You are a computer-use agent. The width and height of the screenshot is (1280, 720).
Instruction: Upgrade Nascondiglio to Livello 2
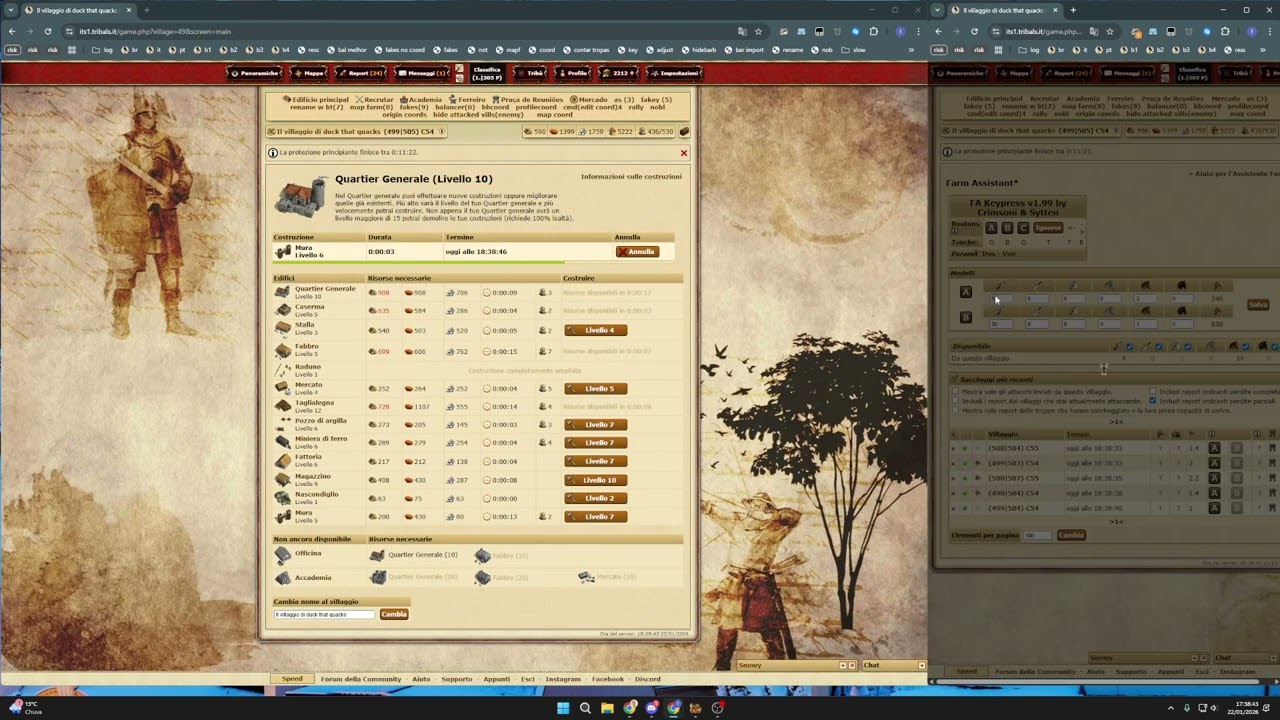tap(596, 498)
